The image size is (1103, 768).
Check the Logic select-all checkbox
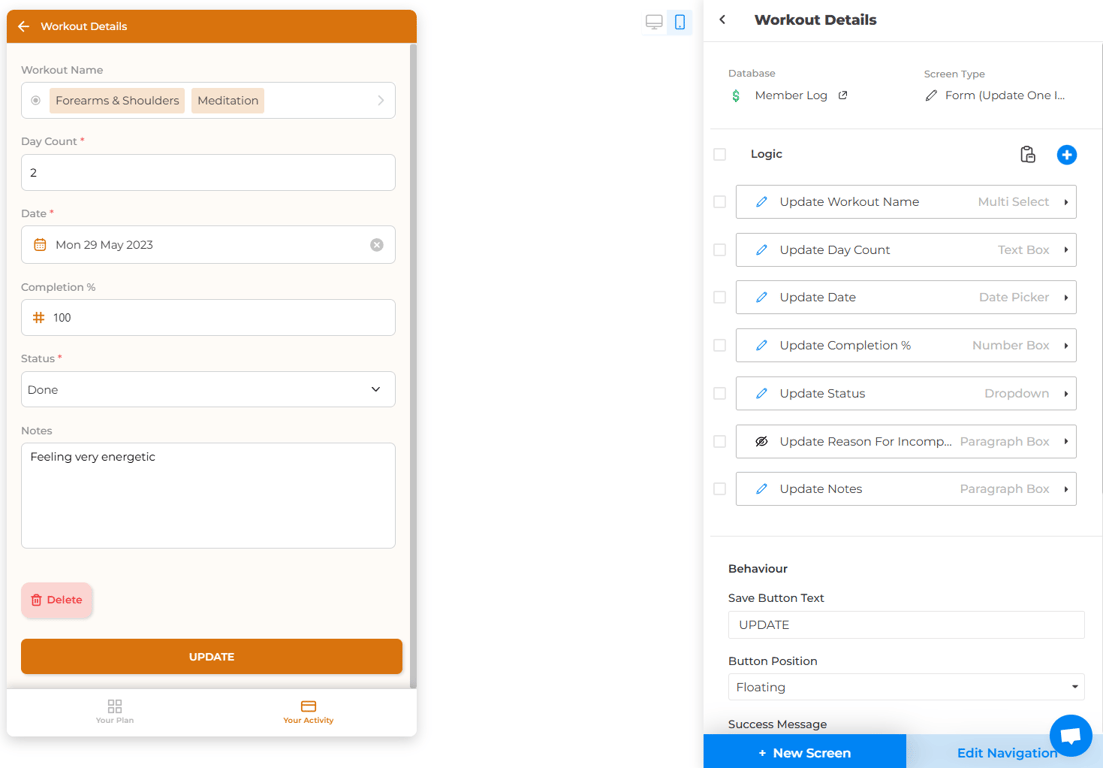720,154
